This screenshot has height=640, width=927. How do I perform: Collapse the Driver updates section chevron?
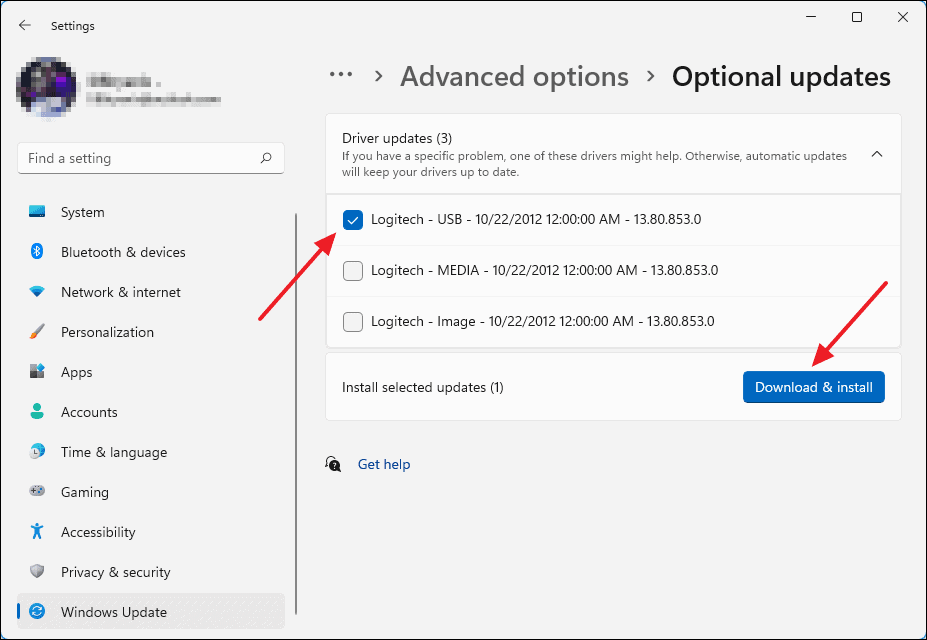(877, 154)
